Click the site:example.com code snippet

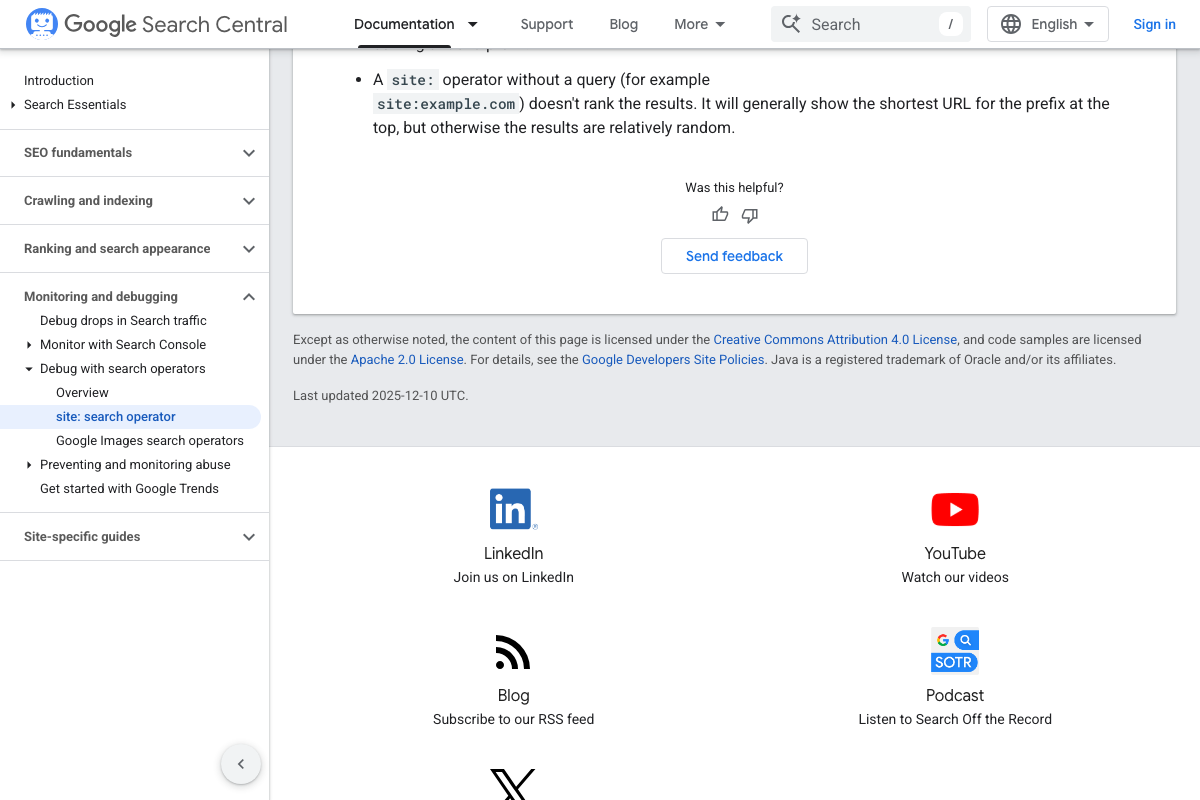(x=447, y=104)
